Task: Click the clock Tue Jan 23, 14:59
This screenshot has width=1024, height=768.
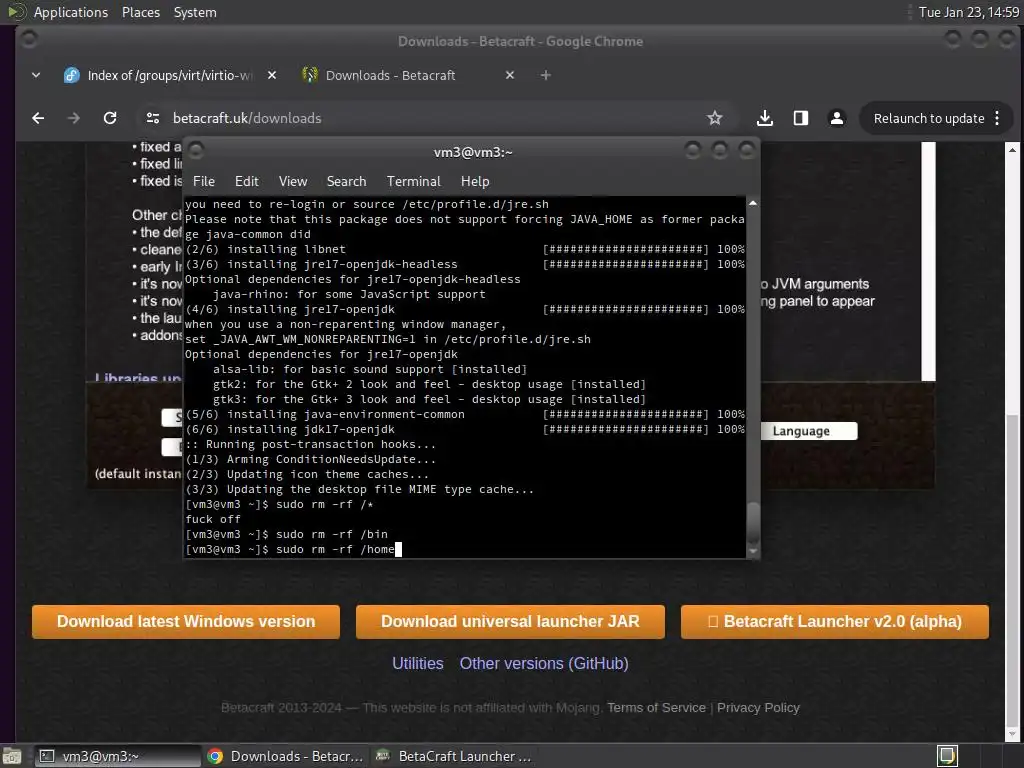Action: click(968, 12)
